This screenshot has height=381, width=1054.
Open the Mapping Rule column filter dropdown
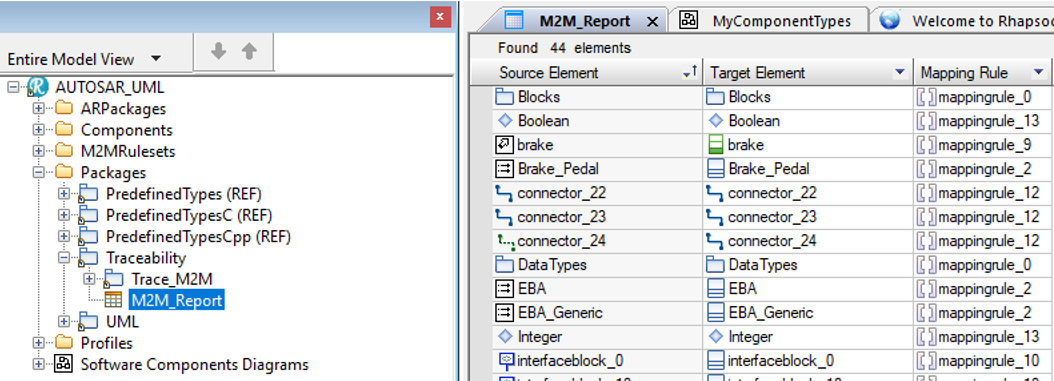1039,73
